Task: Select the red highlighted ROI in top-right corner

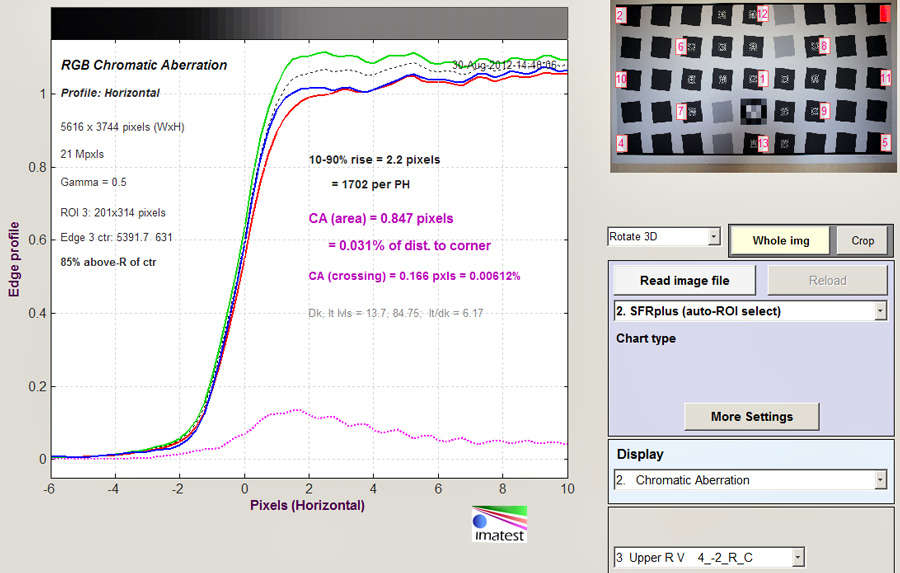Action: 884,13
